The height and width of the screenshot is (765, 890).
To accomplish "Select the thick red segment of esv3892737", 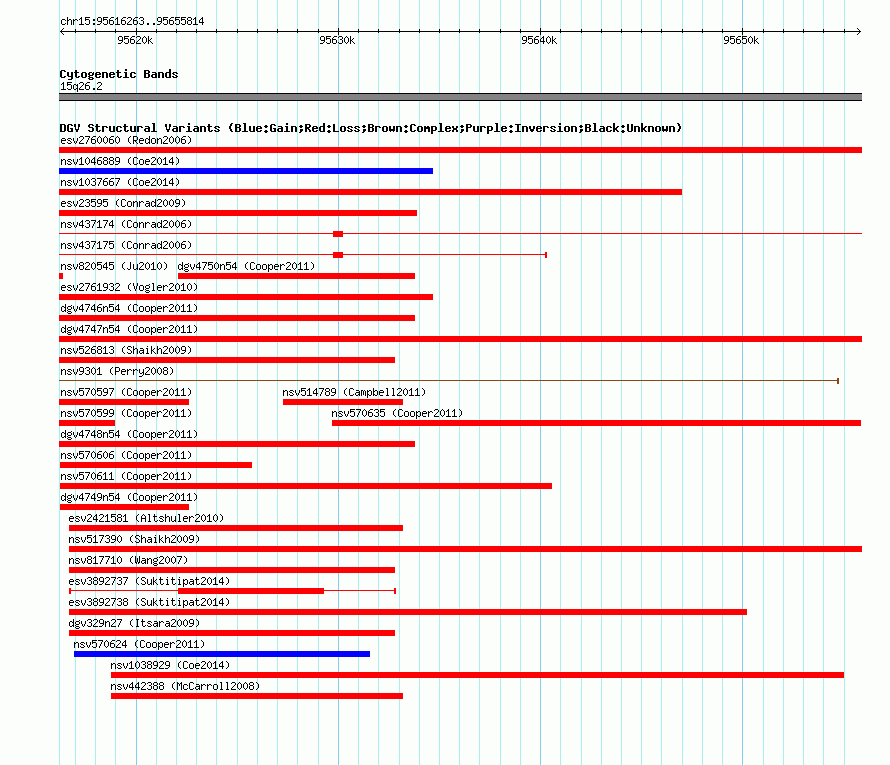I will 251,591.
